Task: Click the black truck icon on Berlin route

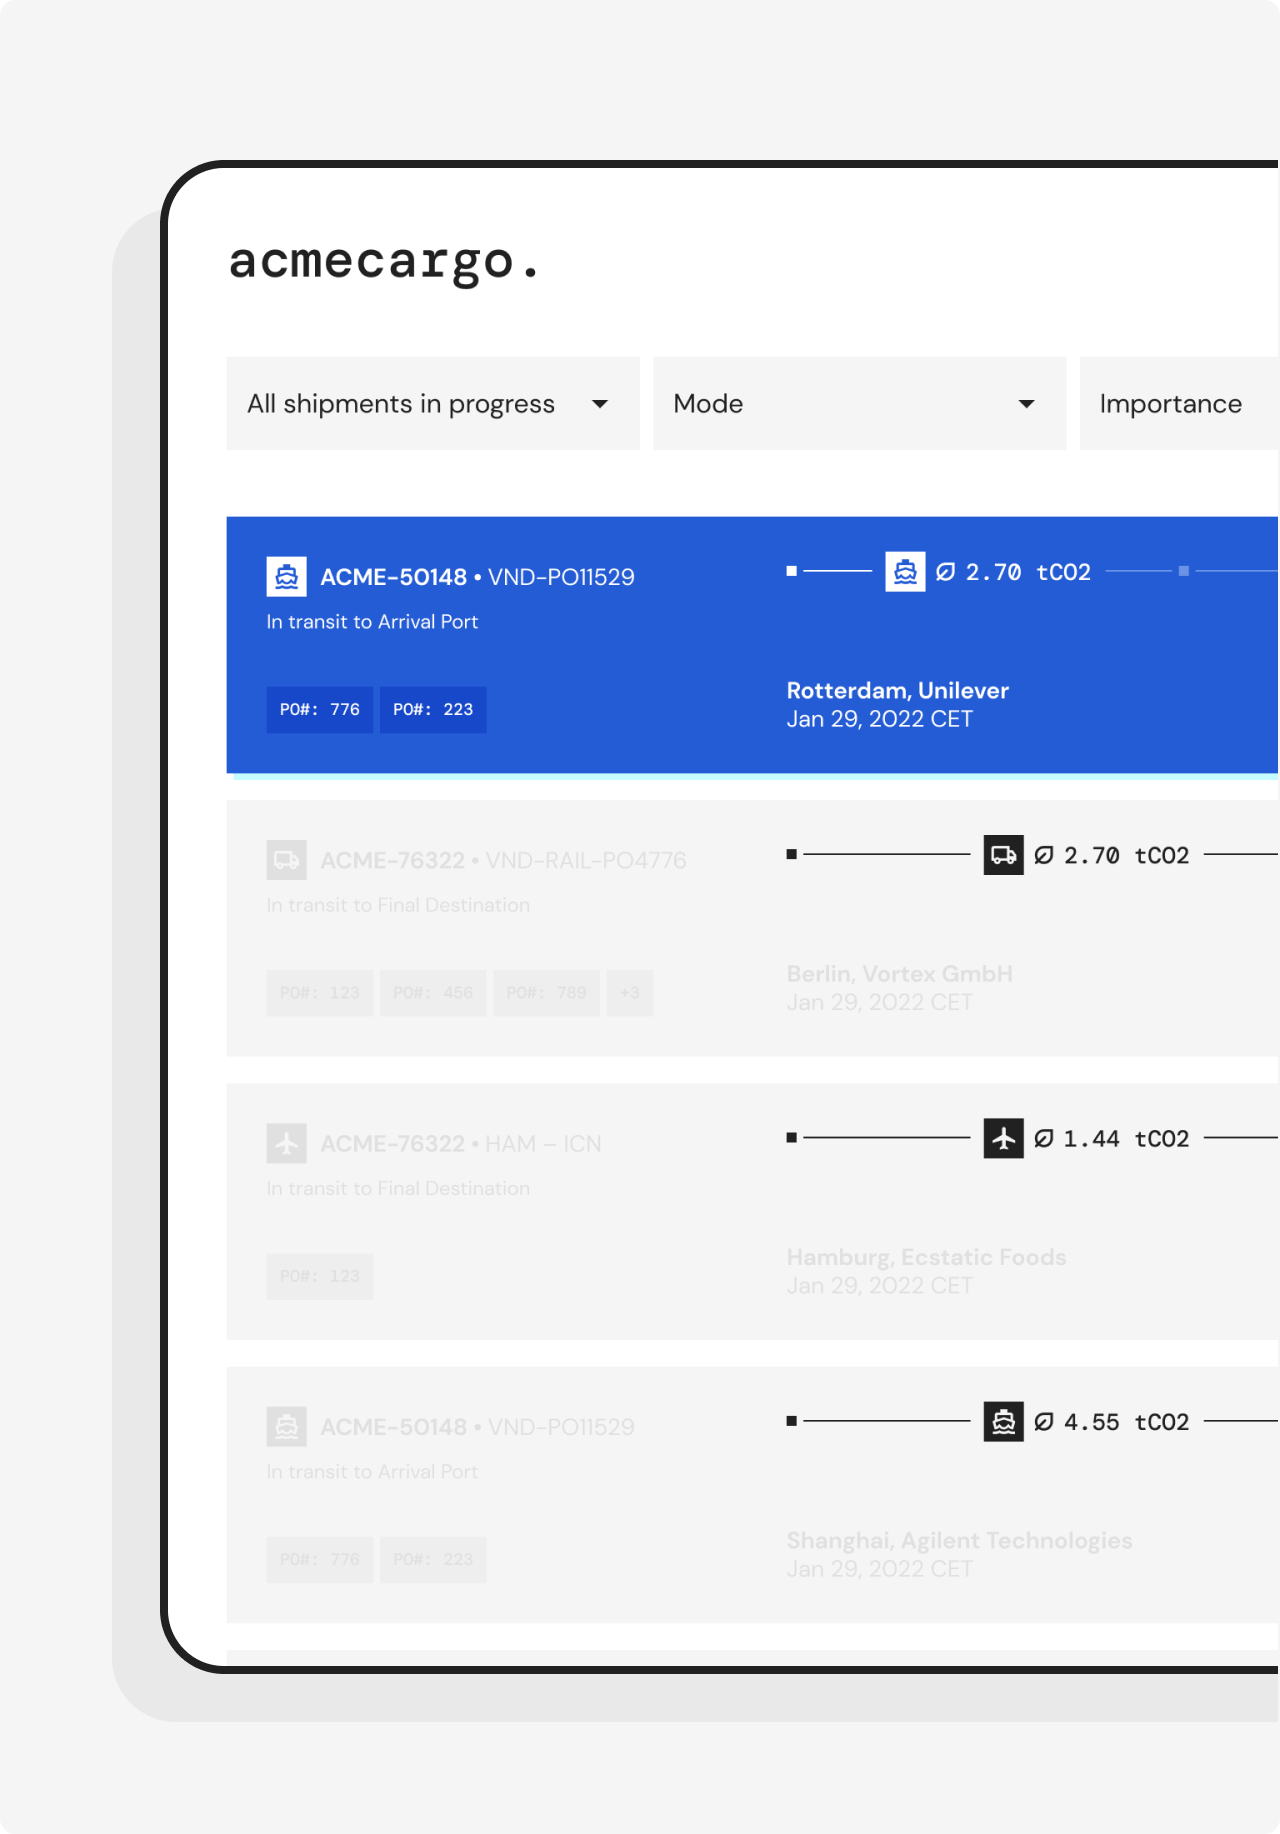Action: [1003, 855]
